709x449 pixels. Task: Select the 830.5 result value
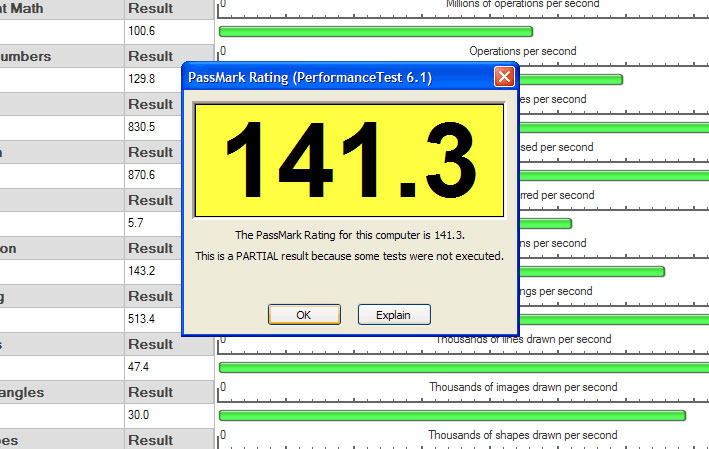(142, 127)
